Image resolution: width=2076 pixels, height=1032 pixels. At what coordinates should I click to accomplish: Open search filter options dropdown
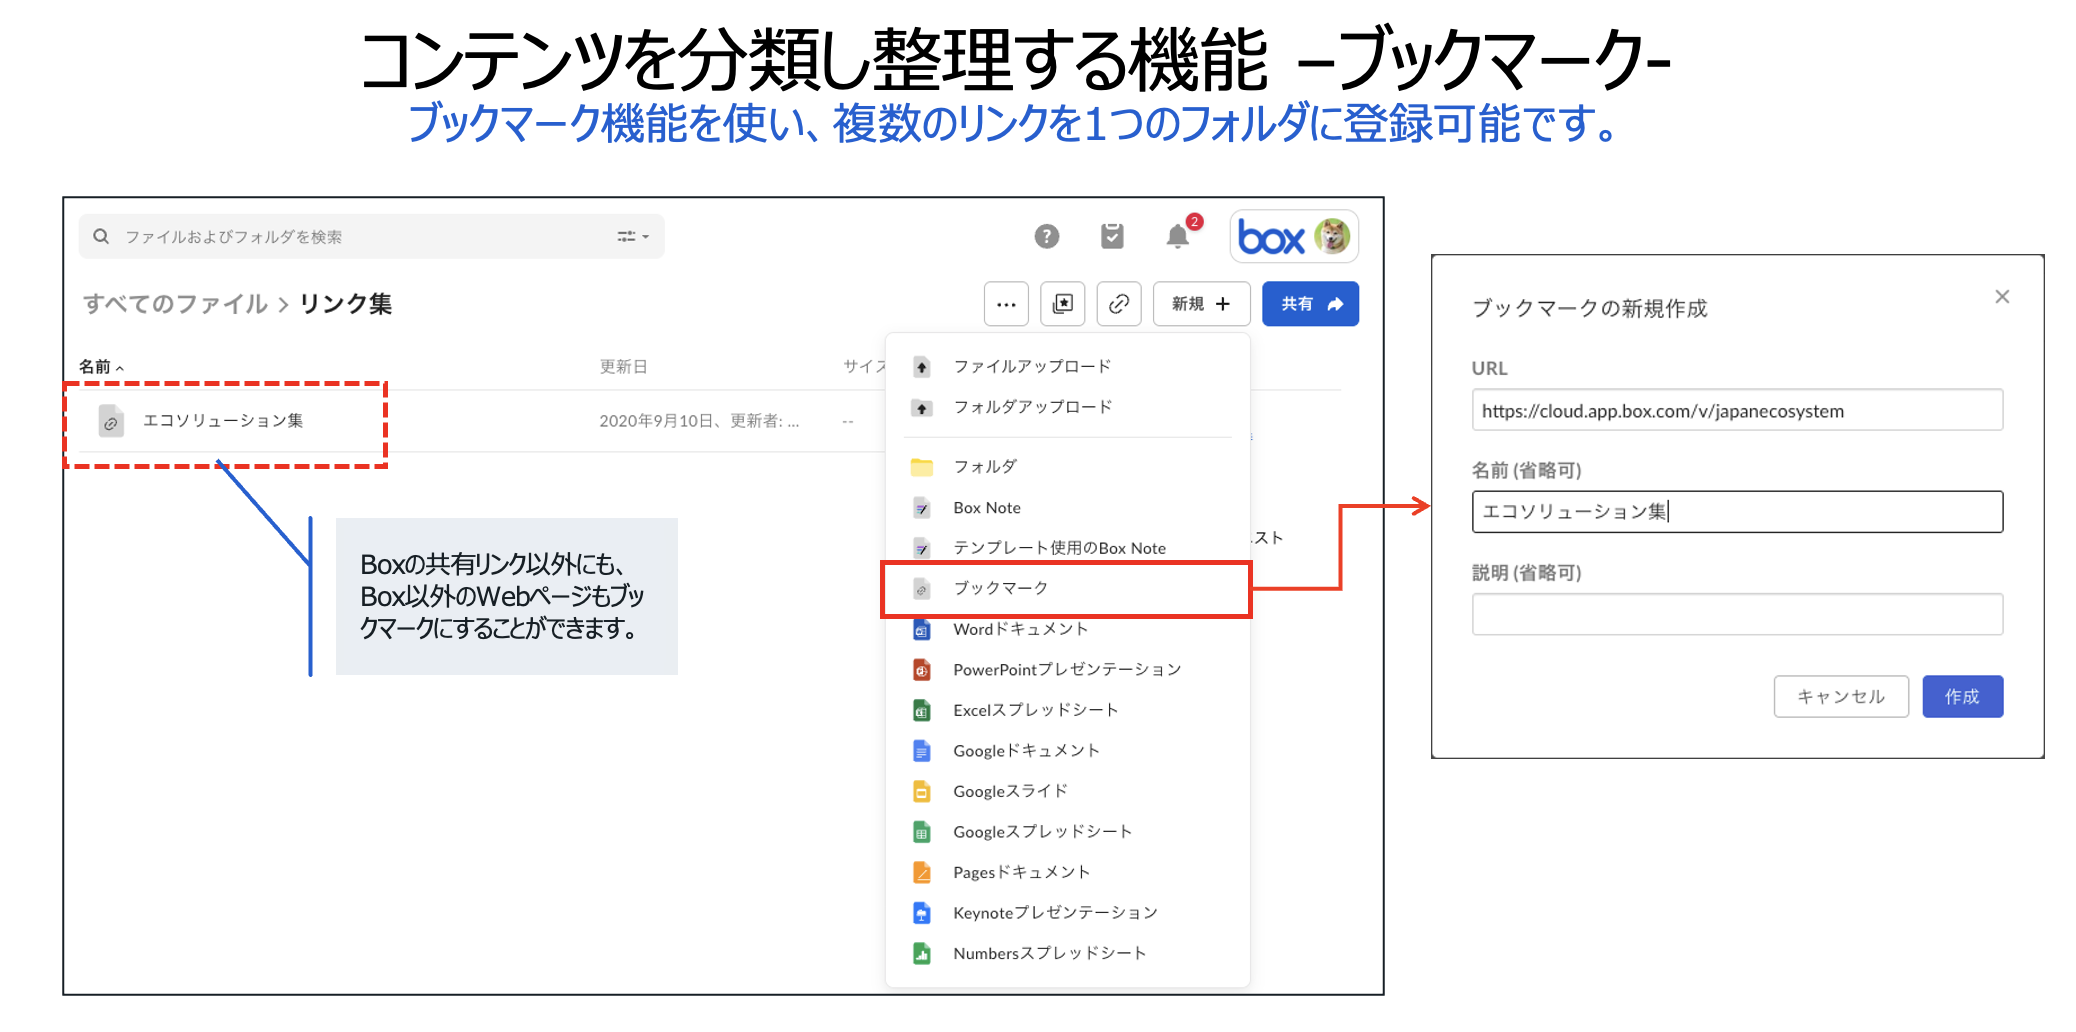pos(633,237)
